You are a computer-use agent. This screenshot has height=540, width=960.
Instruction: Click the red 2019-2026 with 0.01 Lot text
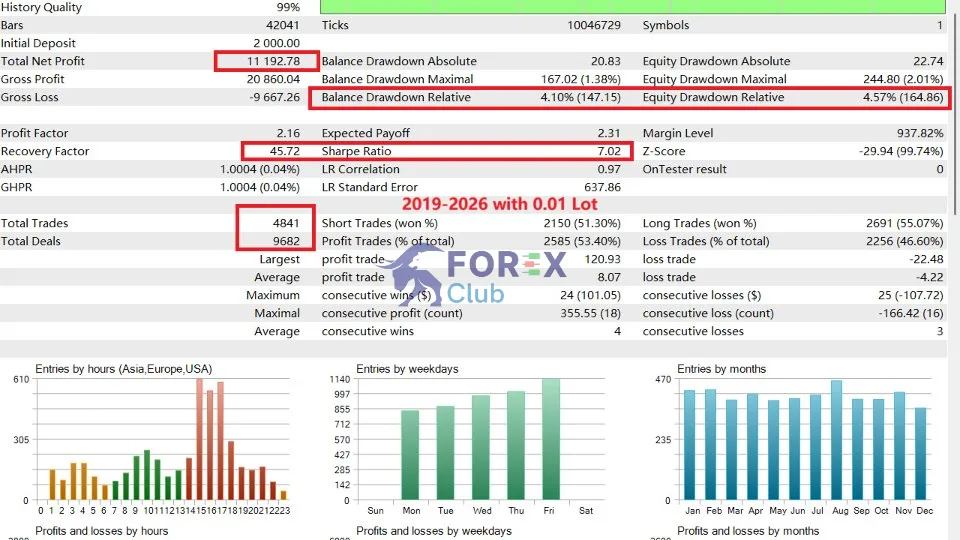(500, 204)
